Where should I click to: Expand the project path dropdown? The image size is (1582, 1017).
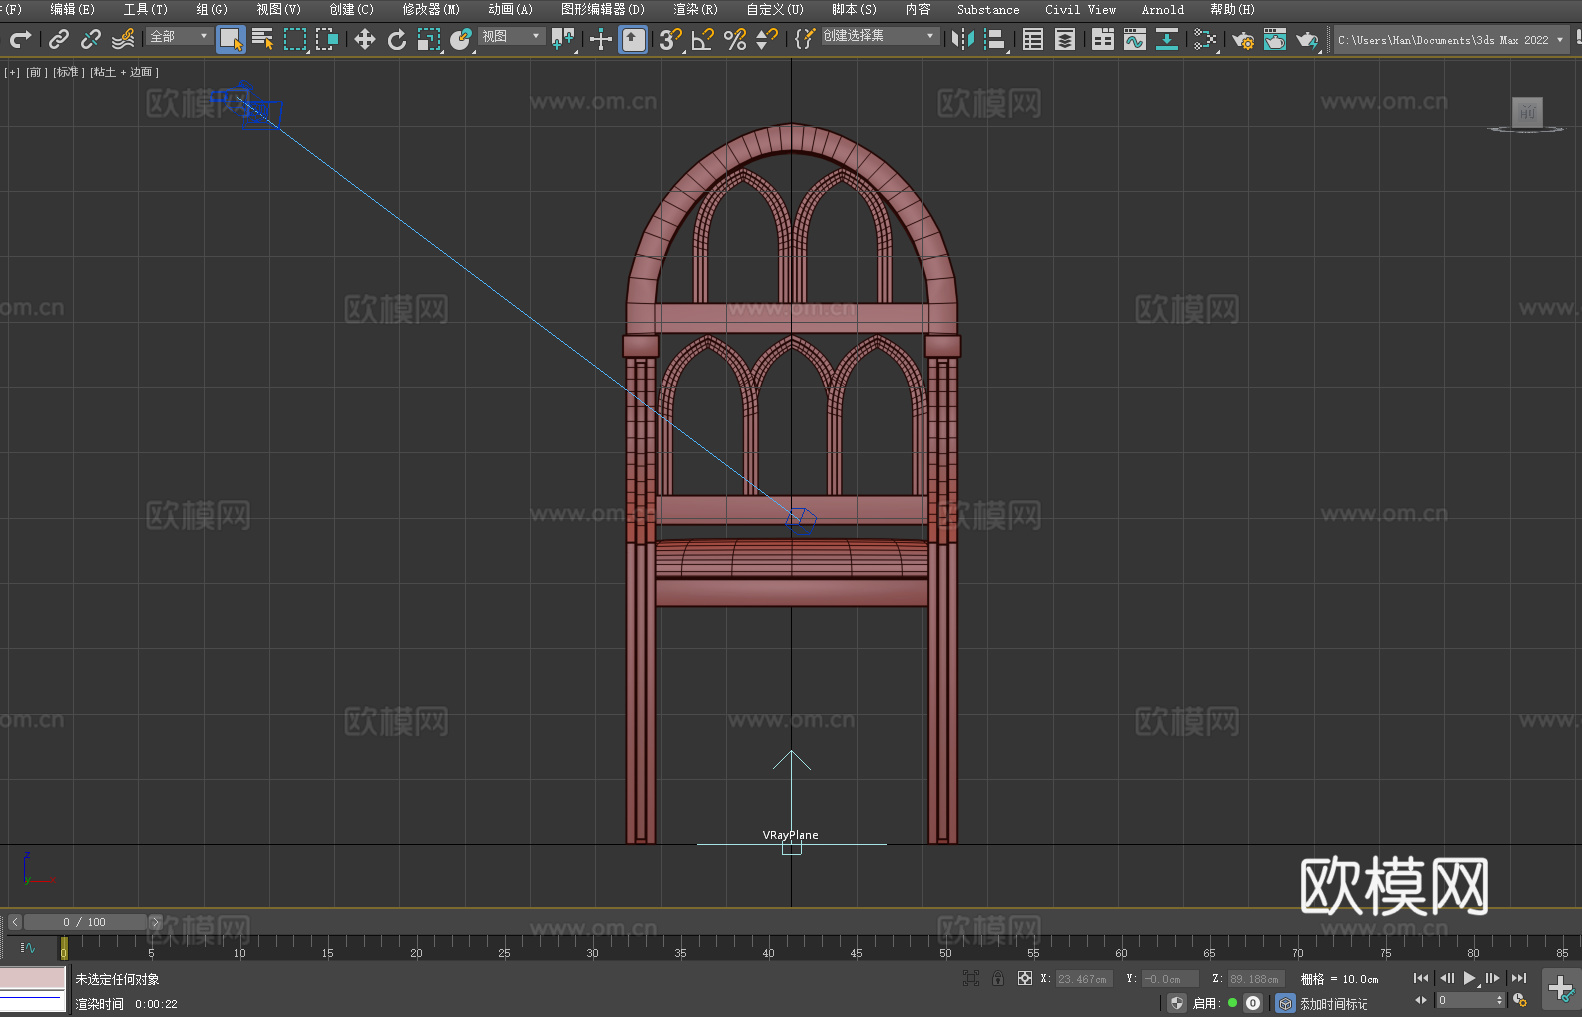(1559, 40)
